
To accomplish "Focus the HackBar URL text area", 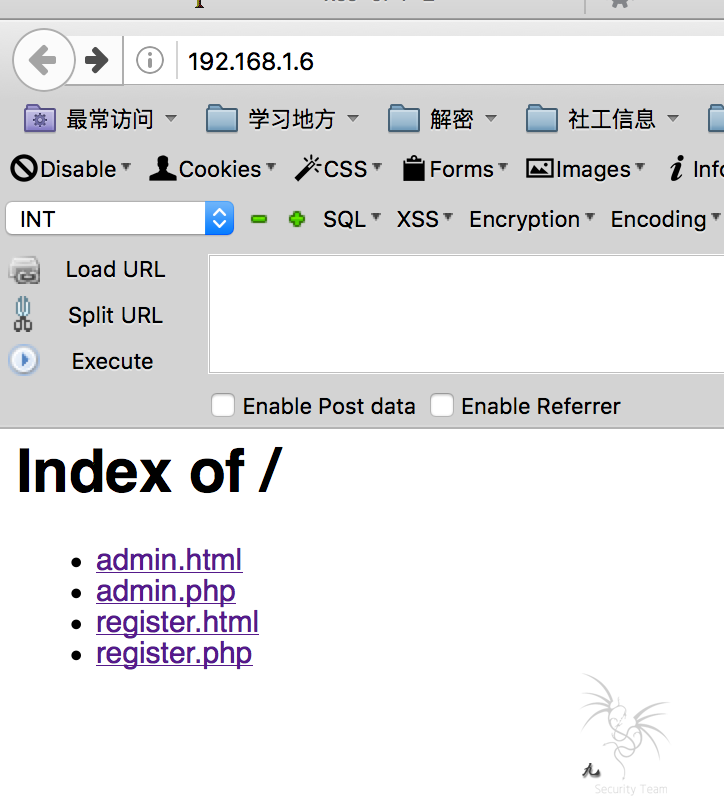I will click(466, 314).
